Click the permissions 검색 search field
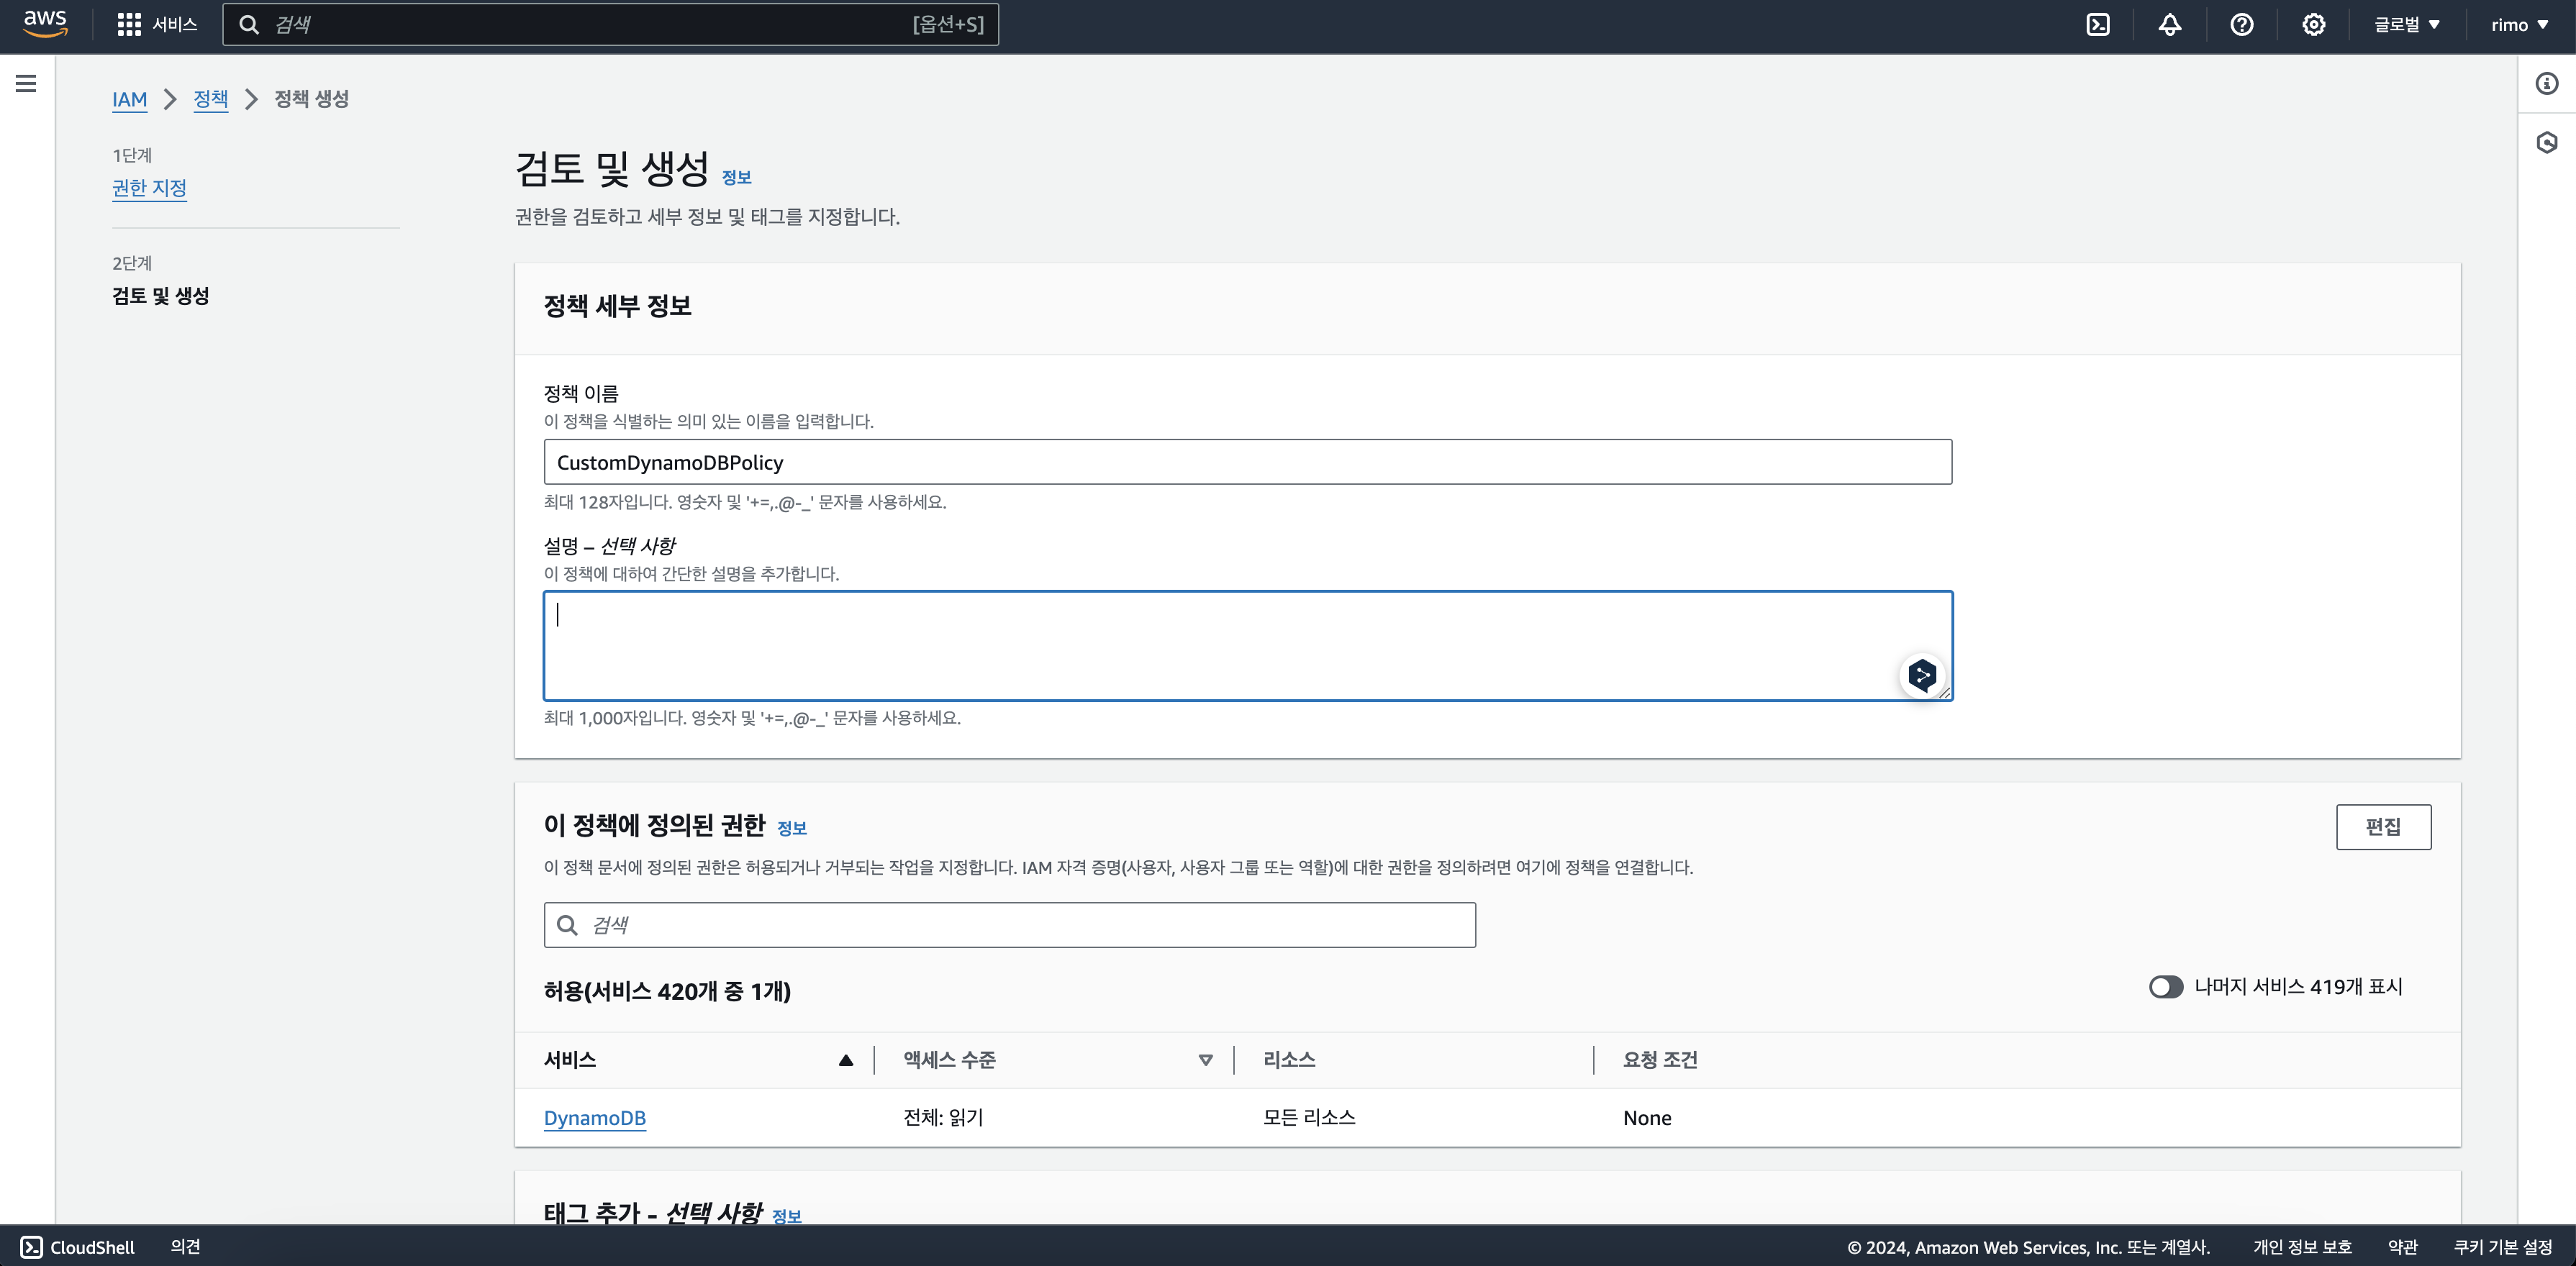Image resolution: width=2576 pixels, height=1266 pixels. 1009,925
